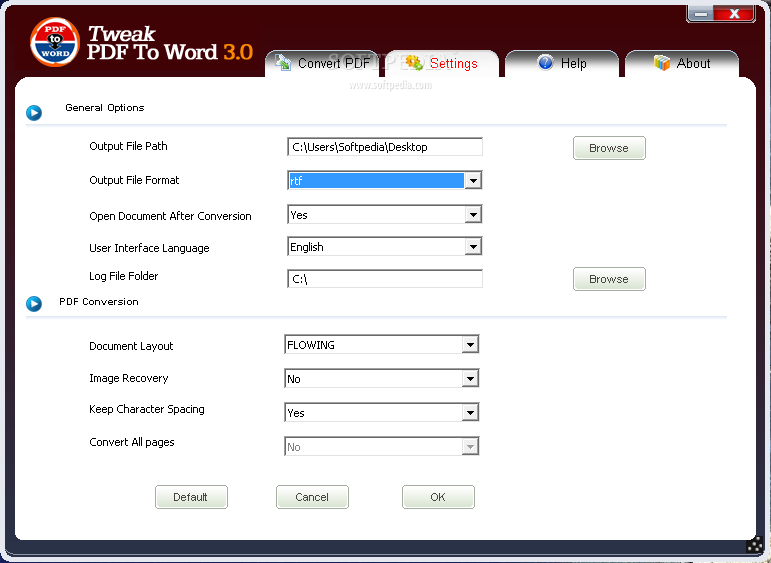Click the Log File Folder text field
Screen dimensions: 771x563
click(x=385, y=279)
